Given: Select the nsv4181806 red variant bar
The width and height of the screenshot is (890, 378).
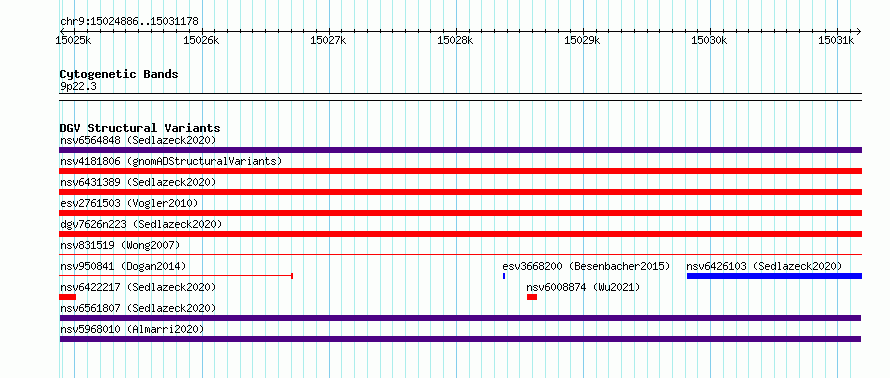Looking at the screenshot, I should 460,171.
